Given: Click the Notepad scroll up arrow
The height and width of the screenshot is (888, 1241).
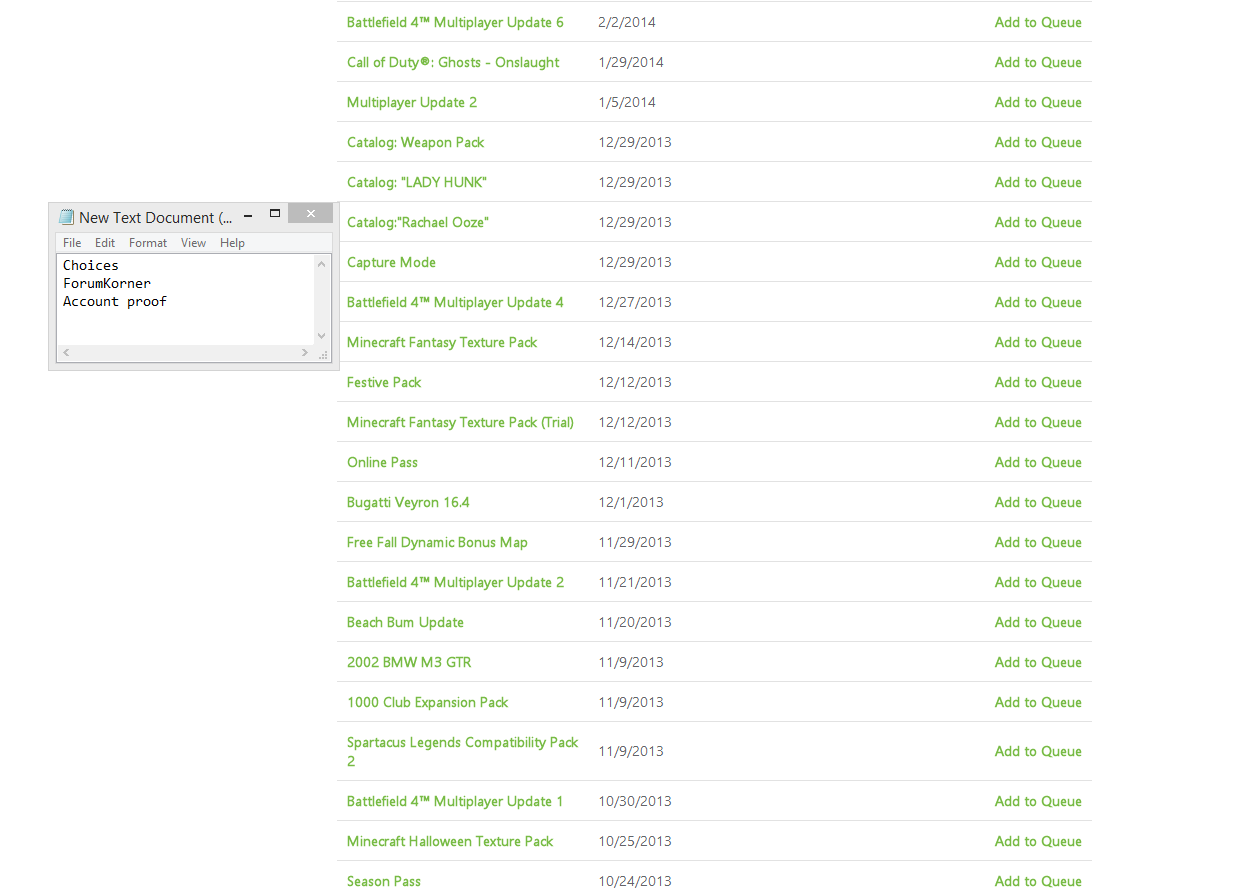Looking at the screenshot, I should (x=321, y=264).
